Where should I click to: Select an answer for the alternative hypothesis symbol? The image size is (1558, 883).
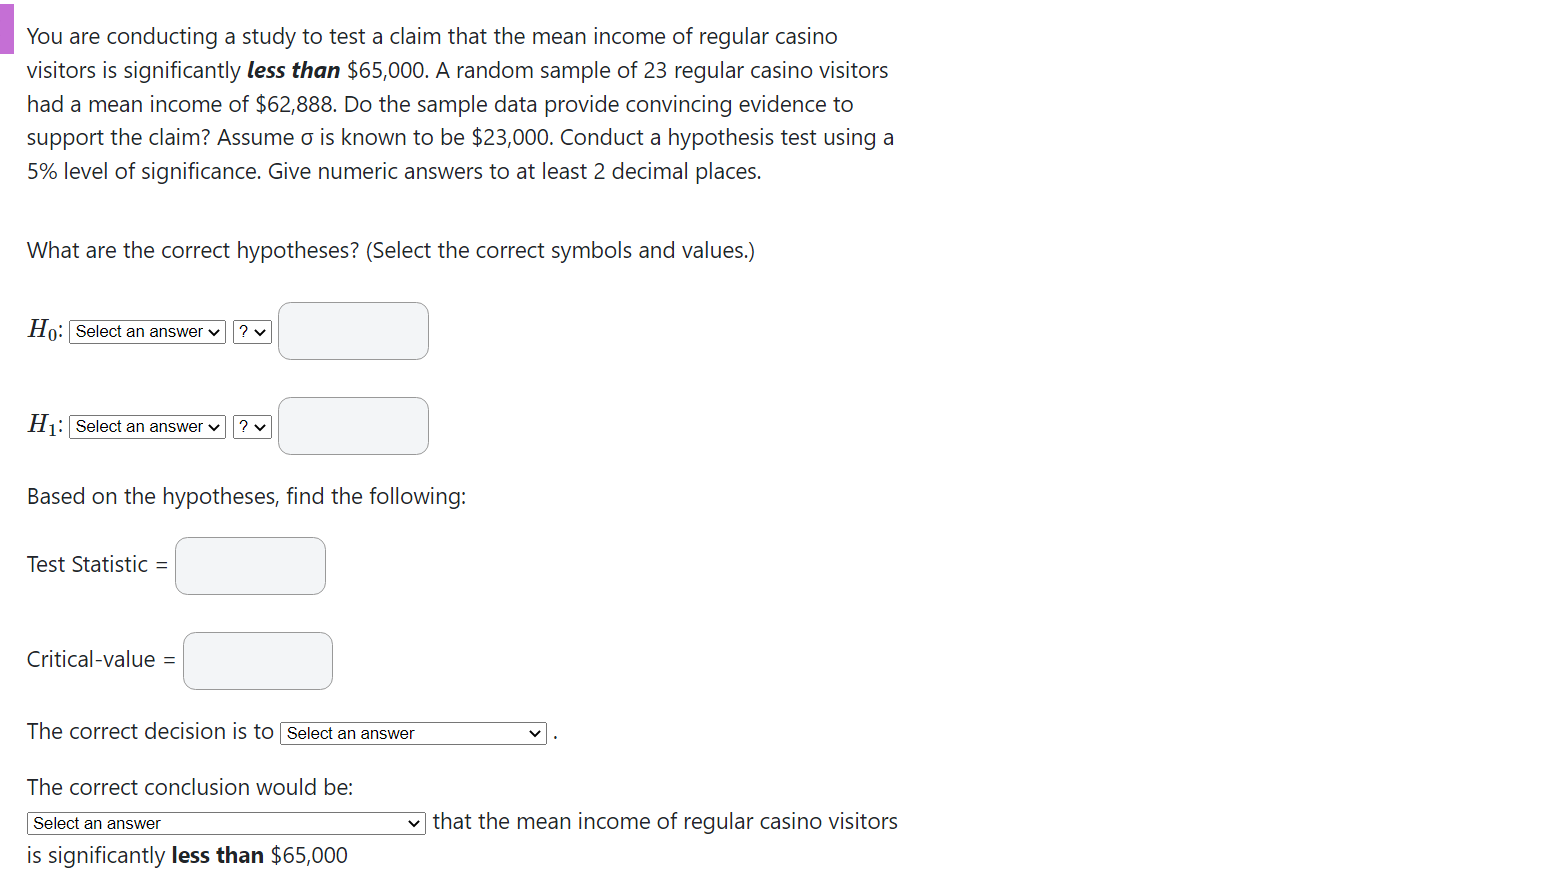tap(146, 426)
